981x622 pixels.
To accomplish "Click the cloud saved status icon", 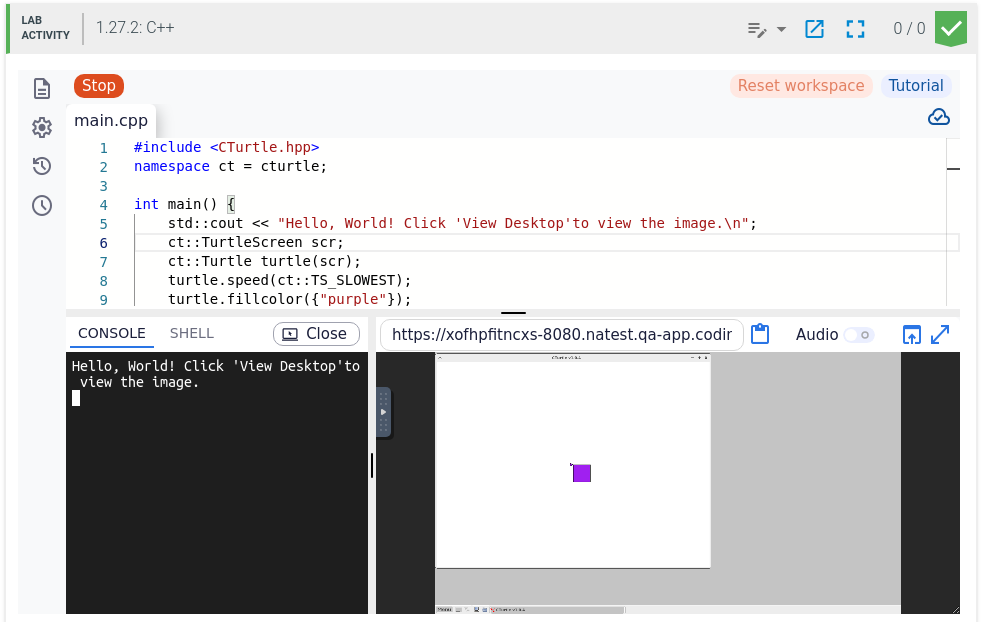I will (938, 117).
